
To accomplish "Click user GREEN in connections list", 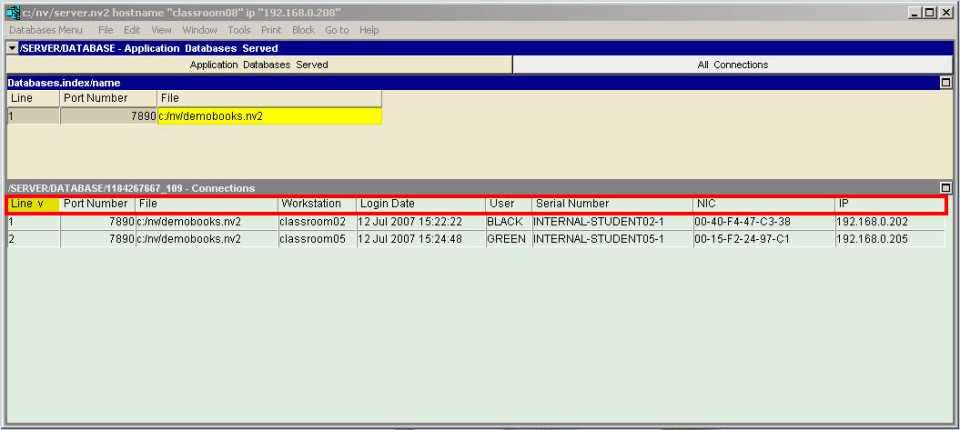I will 506,239.
